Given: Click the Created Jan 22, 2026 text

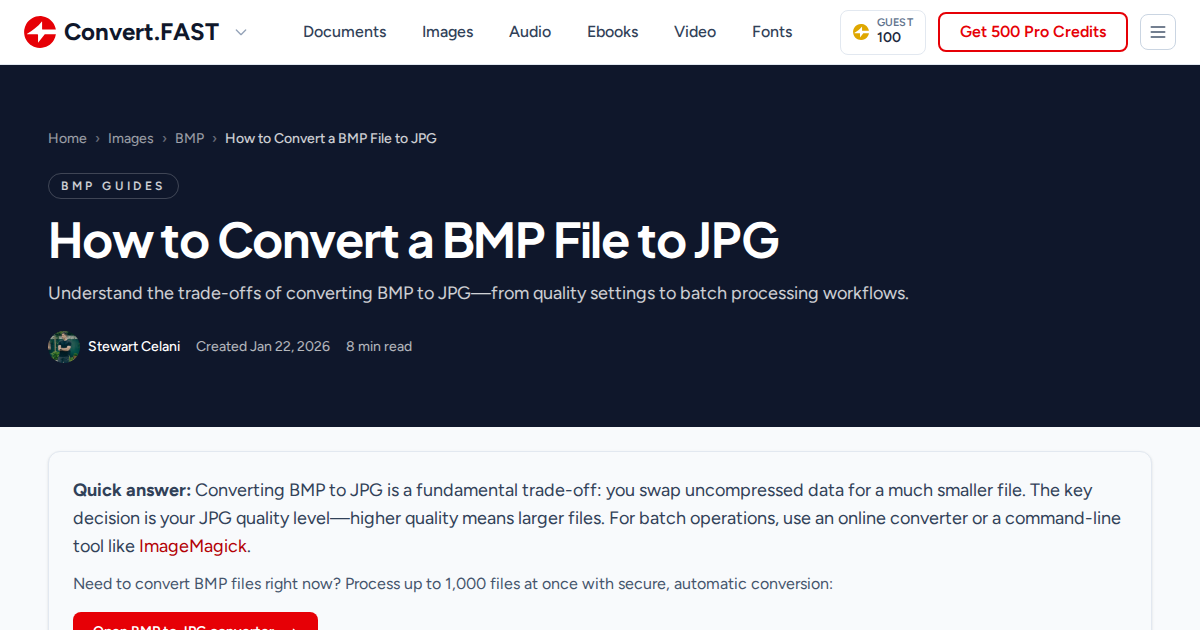Looking at the screenshot, I should (x=263, y=347).
